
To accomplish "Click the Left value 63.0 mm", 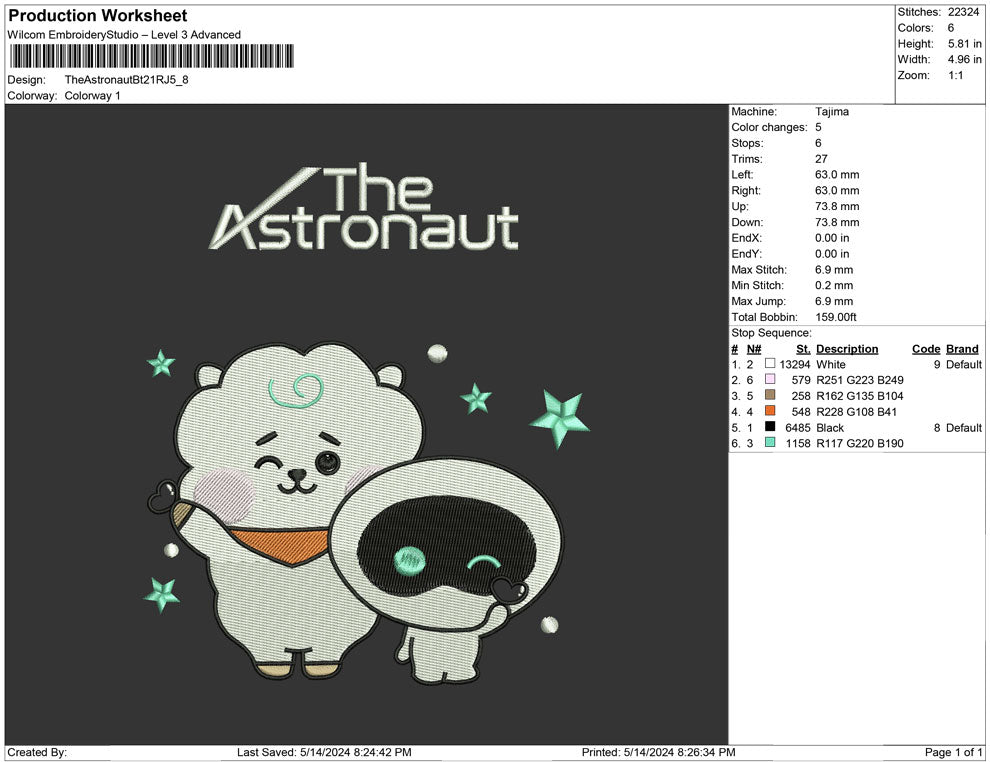I will pyautogui.click(x=837, y=175).
